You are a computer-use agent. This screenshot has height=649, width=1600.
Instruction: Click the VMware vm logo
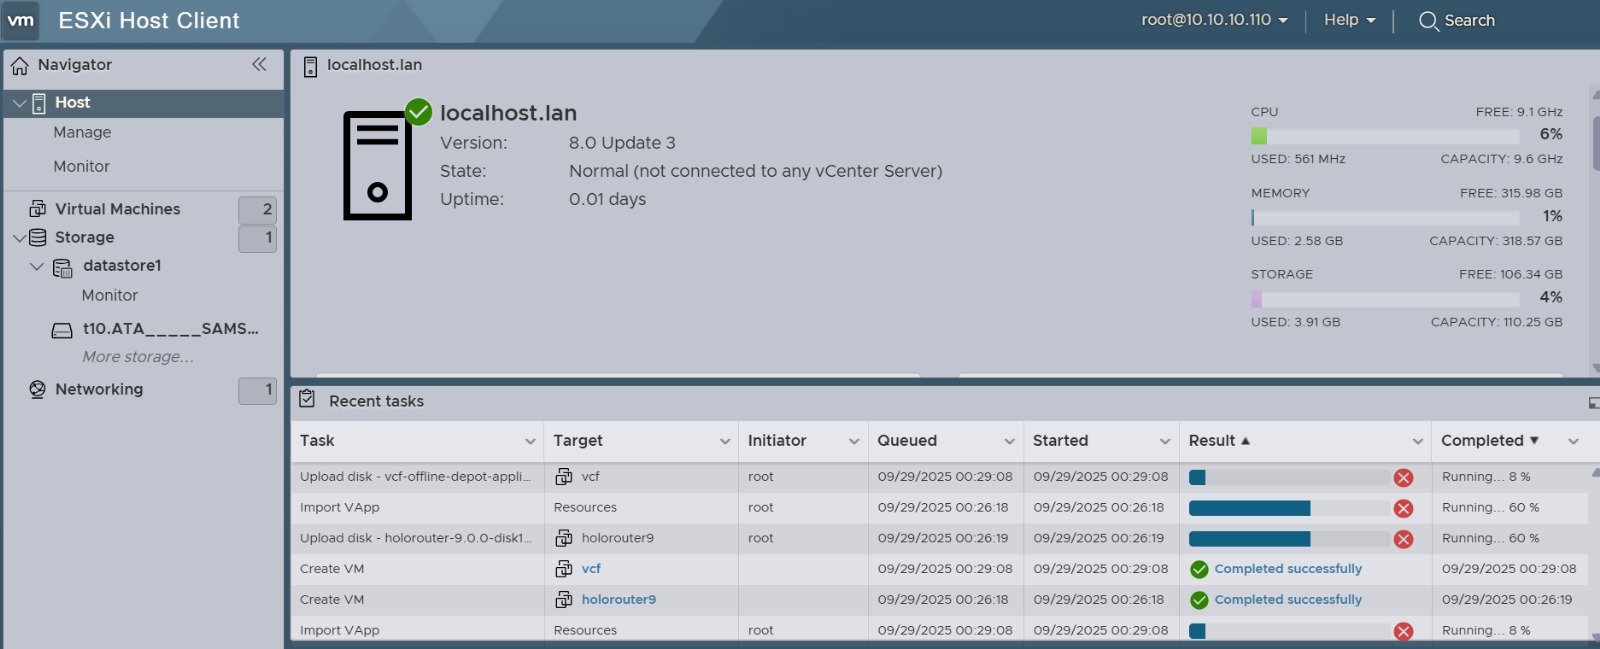(x=21, y=20)
